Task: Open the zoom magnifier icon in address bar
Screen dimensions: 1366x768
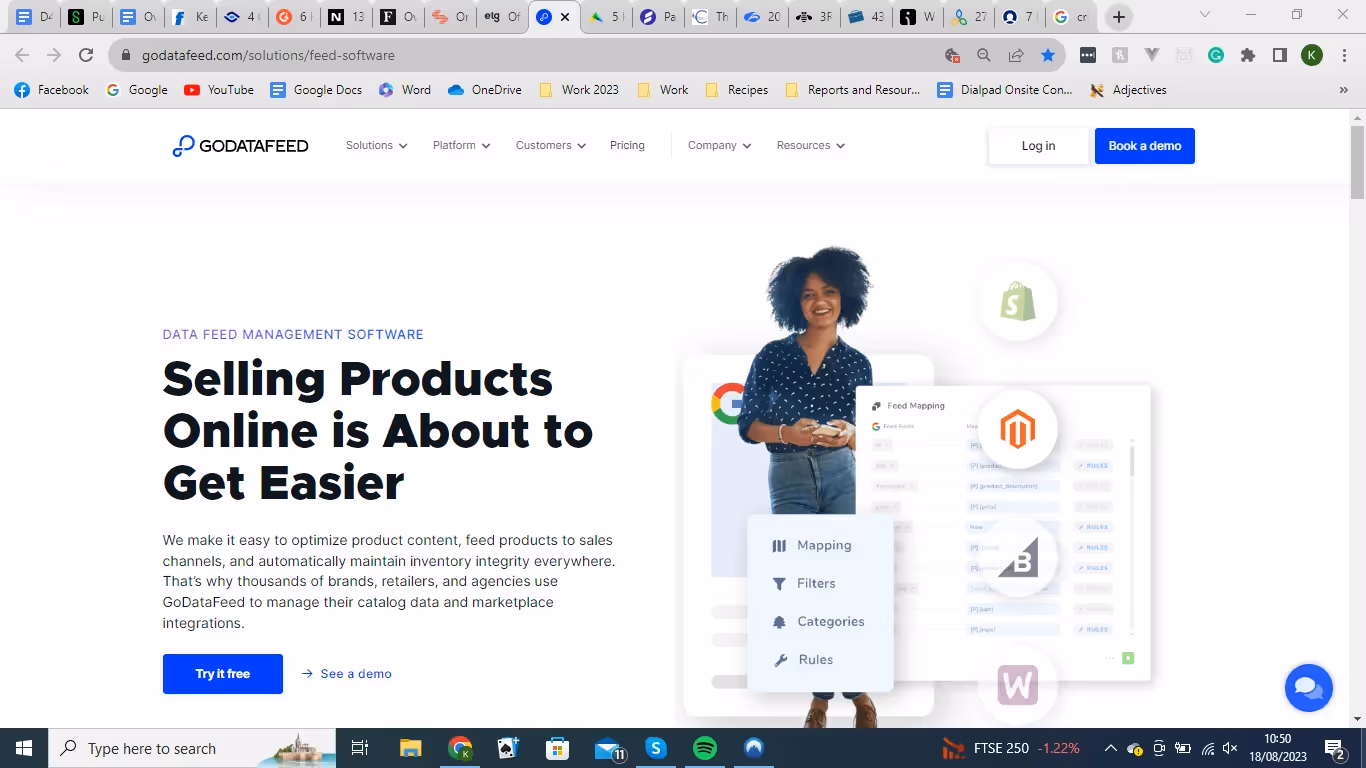Action: [x=983, y=56]
